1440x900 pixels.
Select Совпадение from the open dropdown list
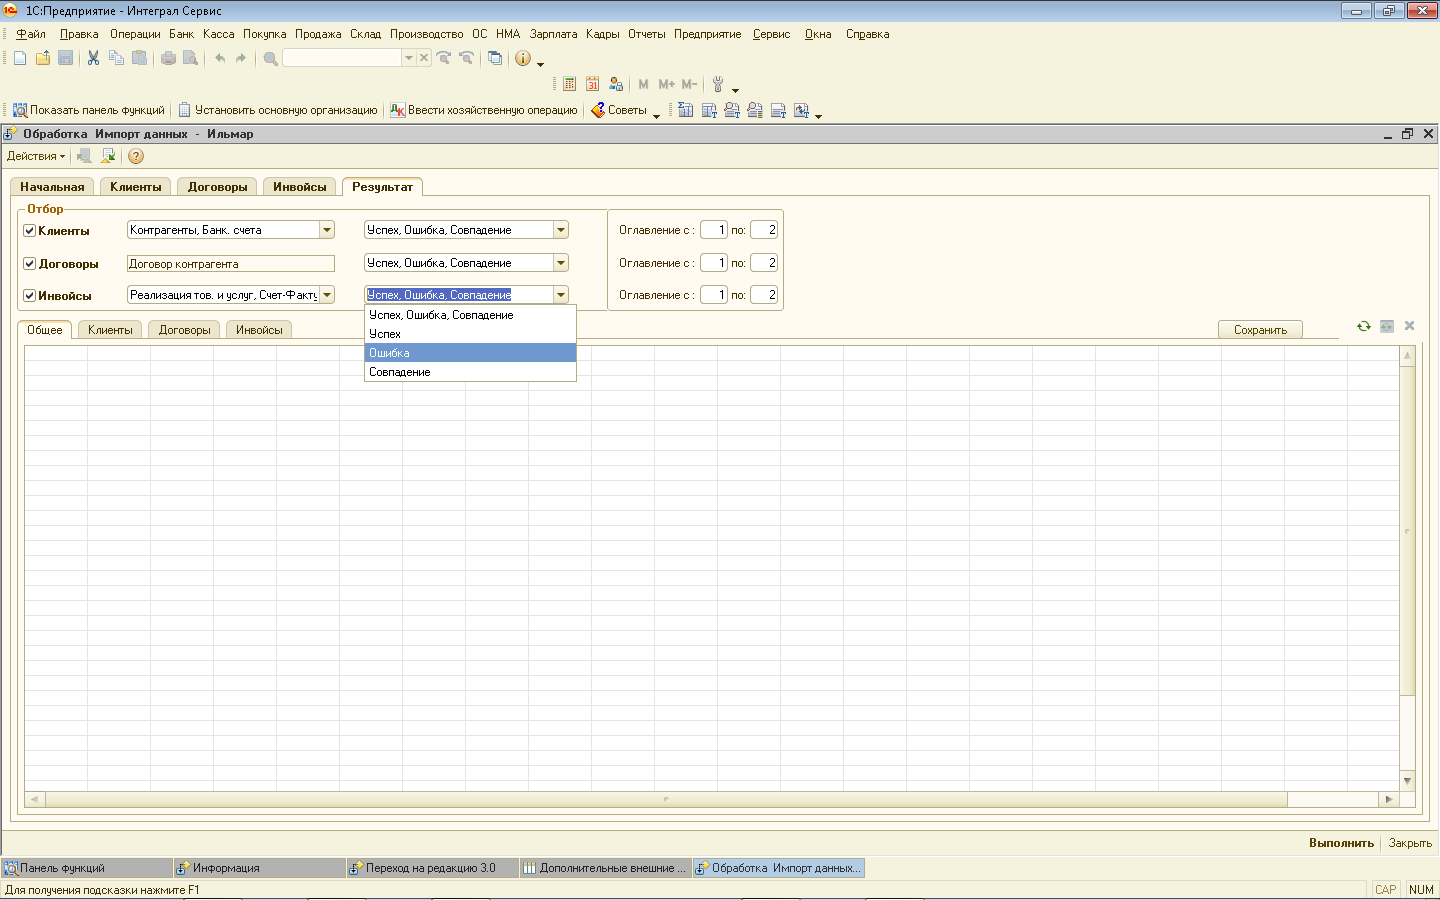(x=400, y=372)
